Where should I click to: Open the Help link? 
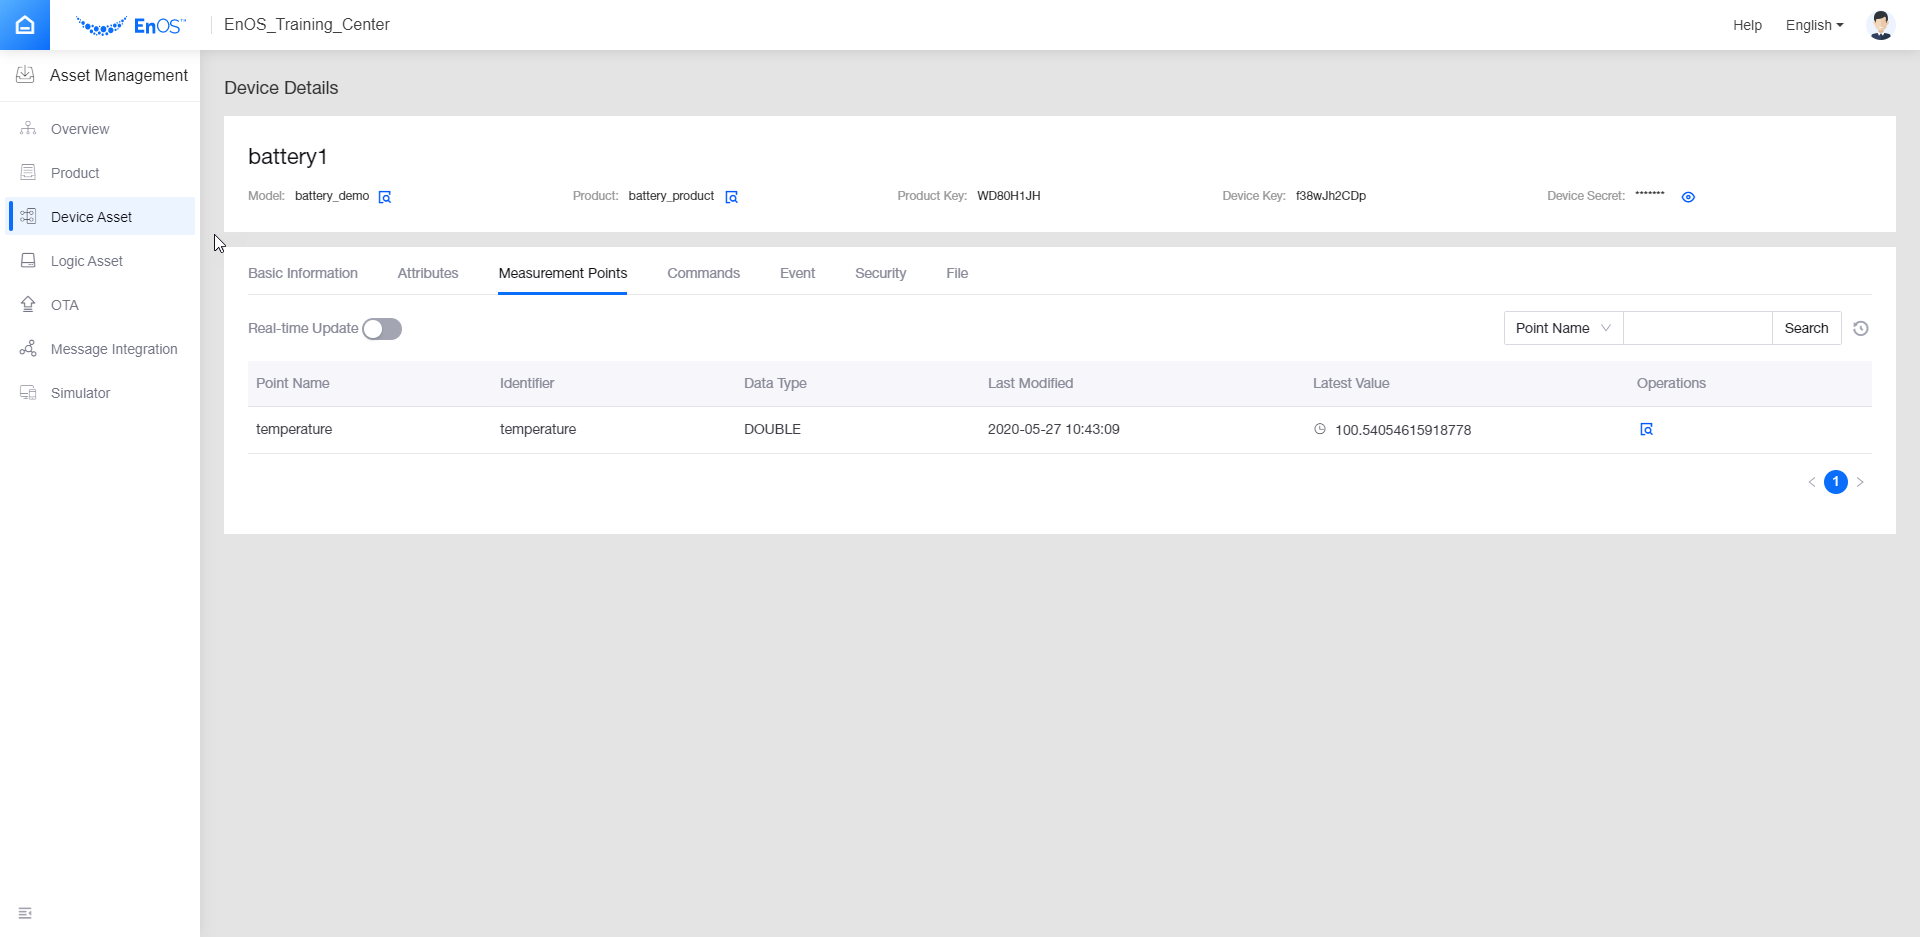pos(1748,25)
